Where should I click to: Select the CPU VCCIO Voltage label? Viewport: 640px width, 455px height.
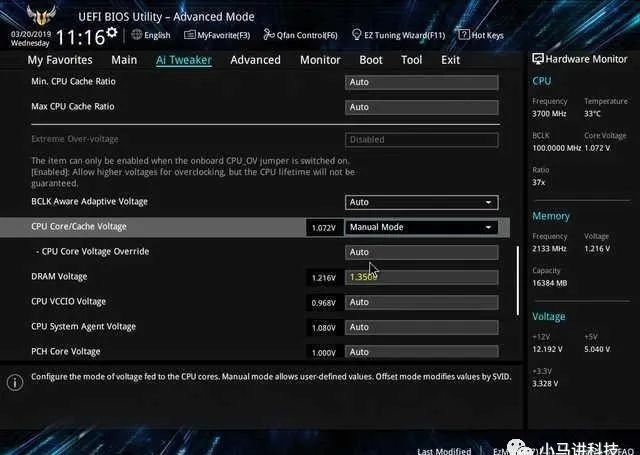(69, 302)
